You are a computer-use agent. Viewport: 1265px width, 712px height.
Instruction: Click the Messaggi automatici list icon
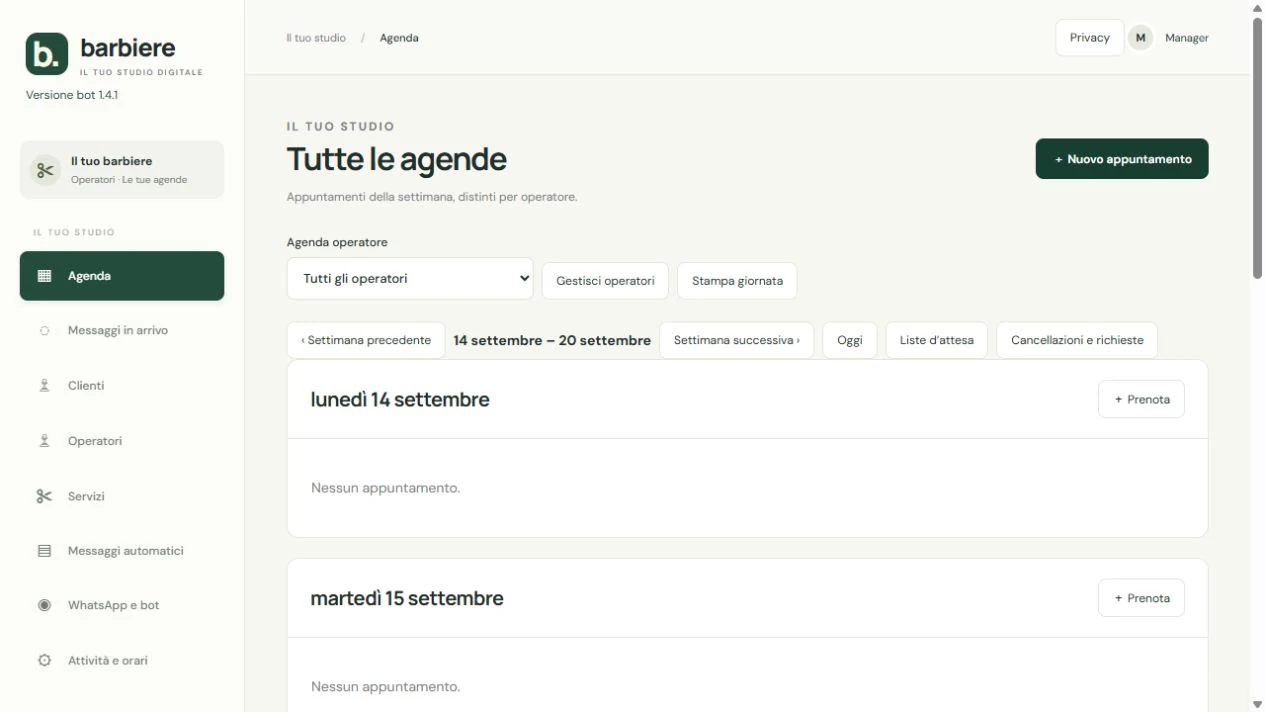(x=44, y=551)
